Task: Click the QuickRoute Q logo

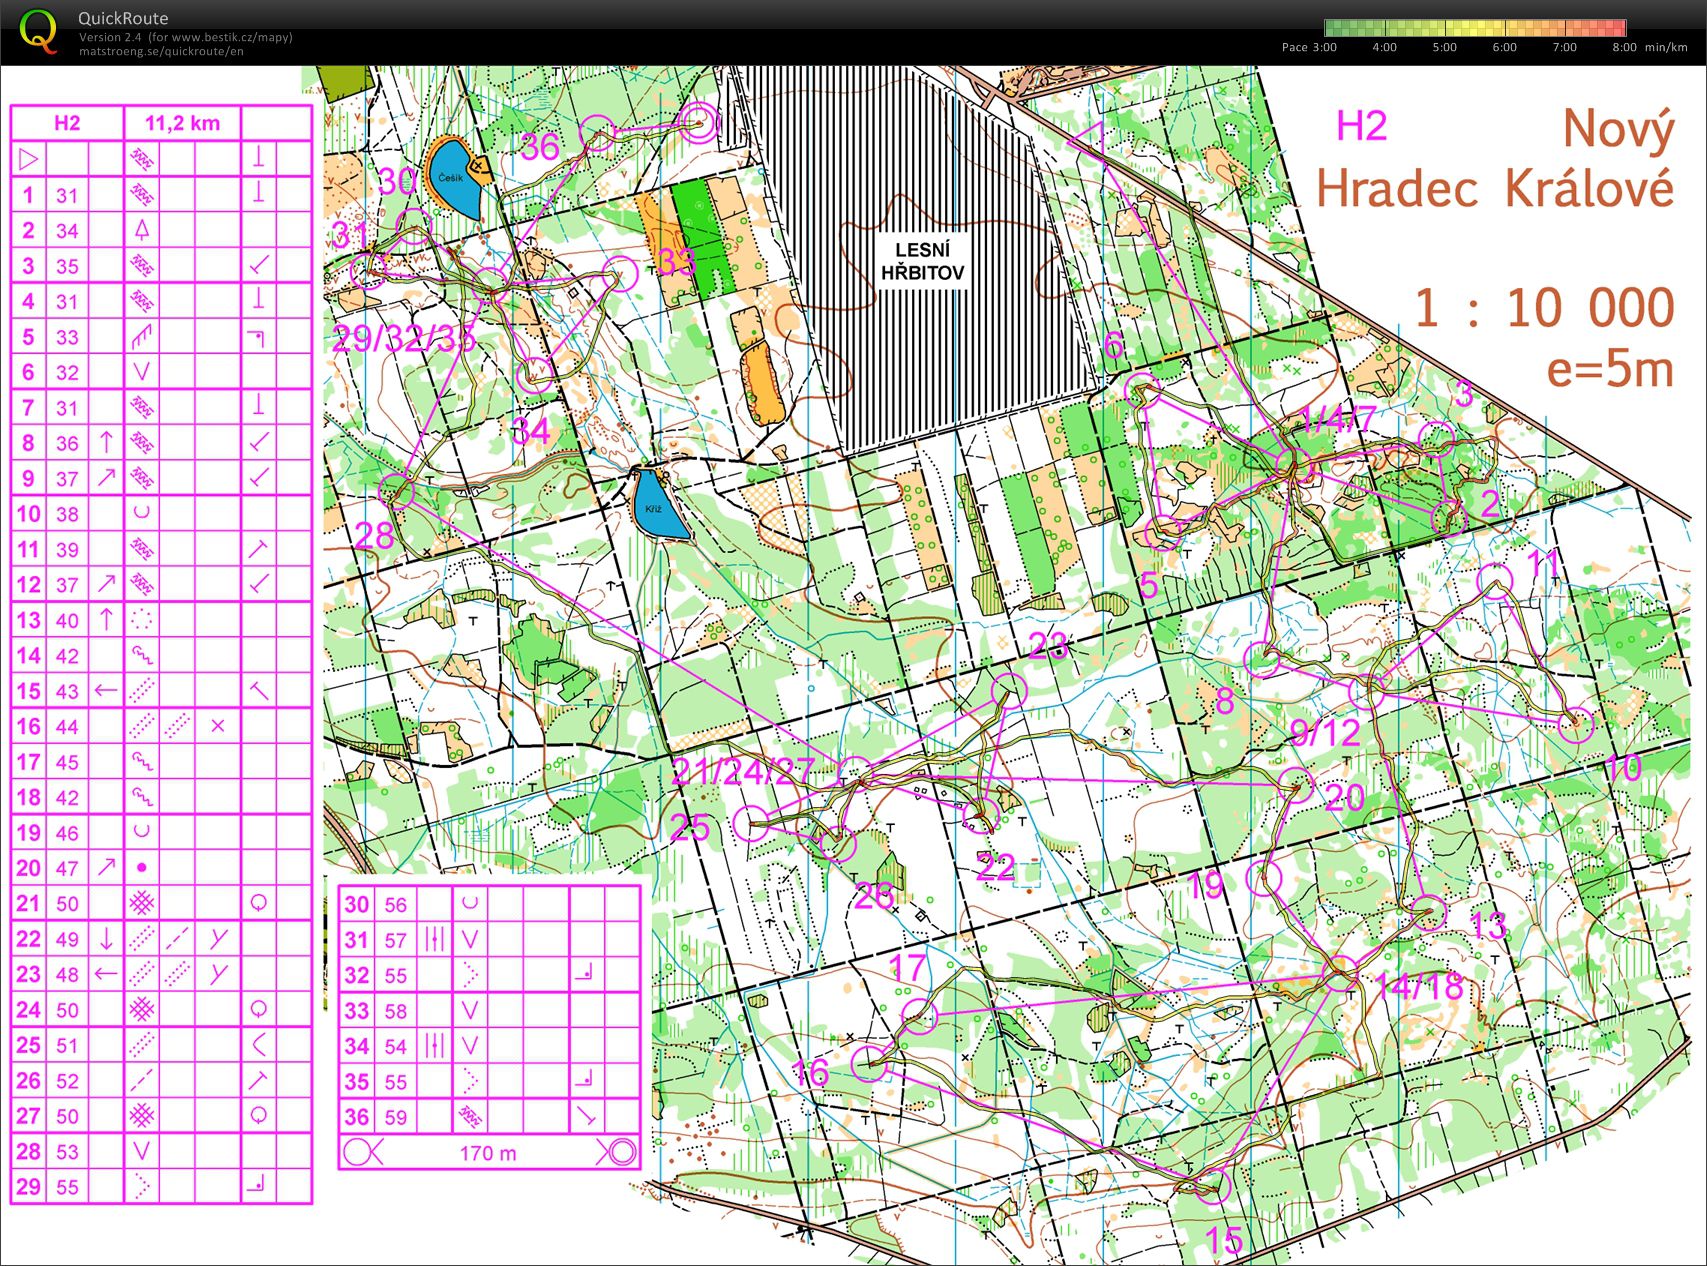Action: click(x=39, y=32)
